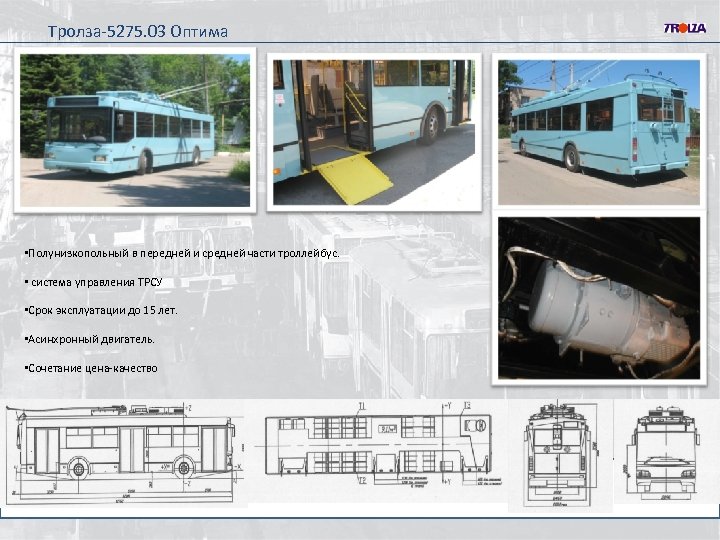Select the front-view trolleybus photo
720x540 pixels.
click(135, 130)
